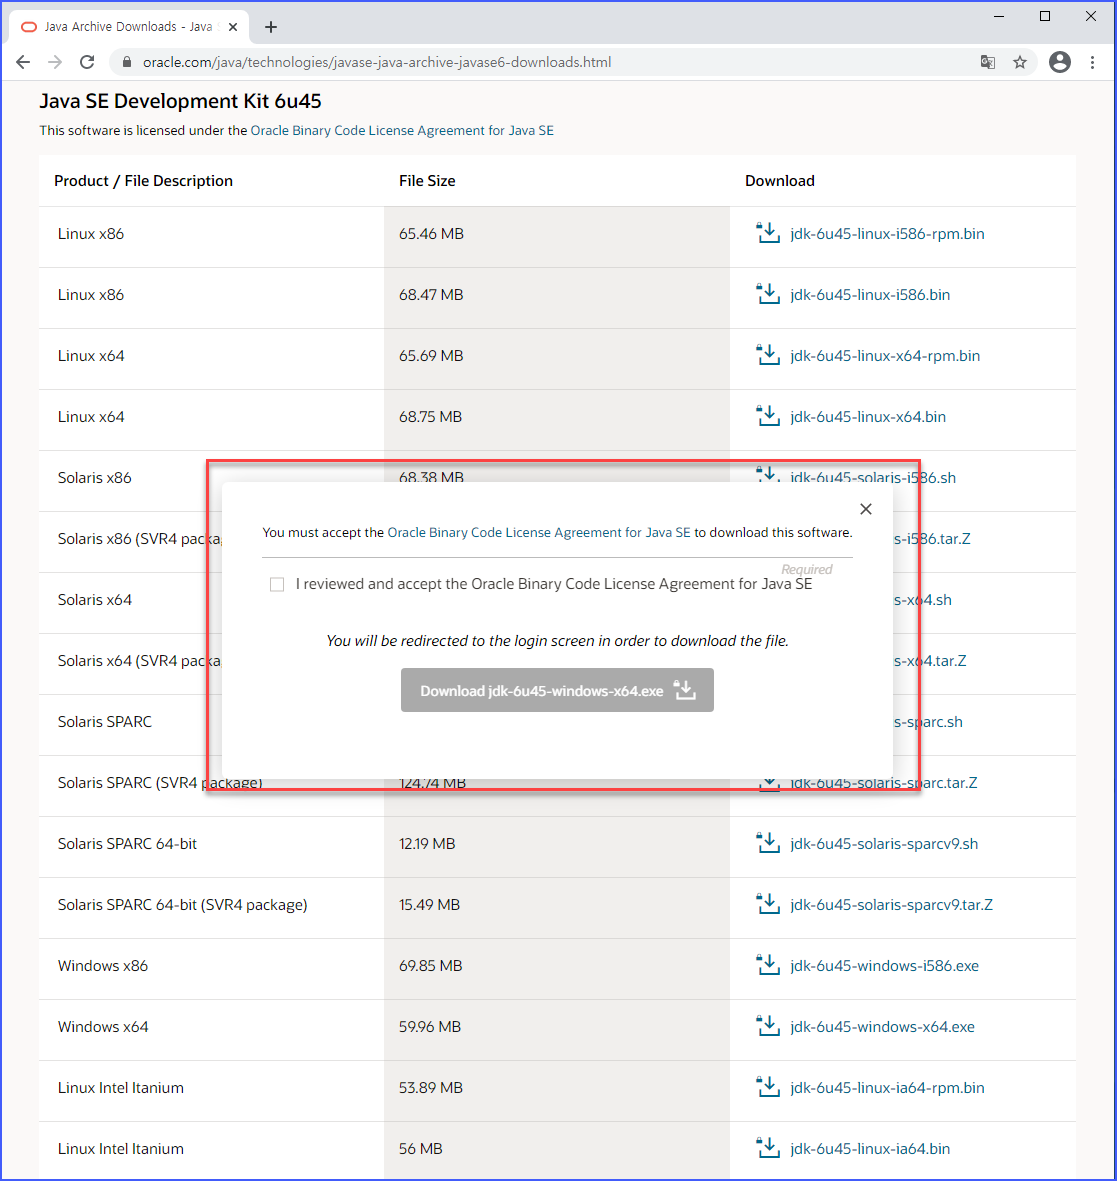Click download icon beside jdk-6u45-solaris-sparcv9.tar.Z
Screen dimensions: 1117x1181
click(768, 905)
